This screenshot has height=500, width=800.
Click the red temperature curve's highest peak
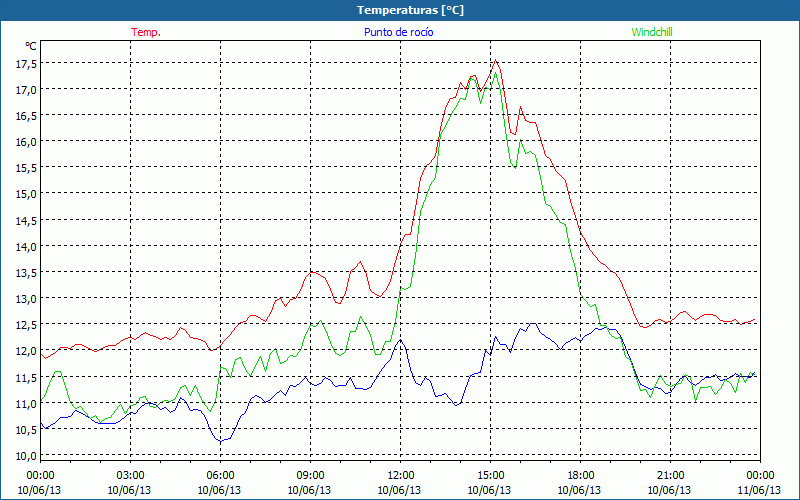(x=494, y=62)
